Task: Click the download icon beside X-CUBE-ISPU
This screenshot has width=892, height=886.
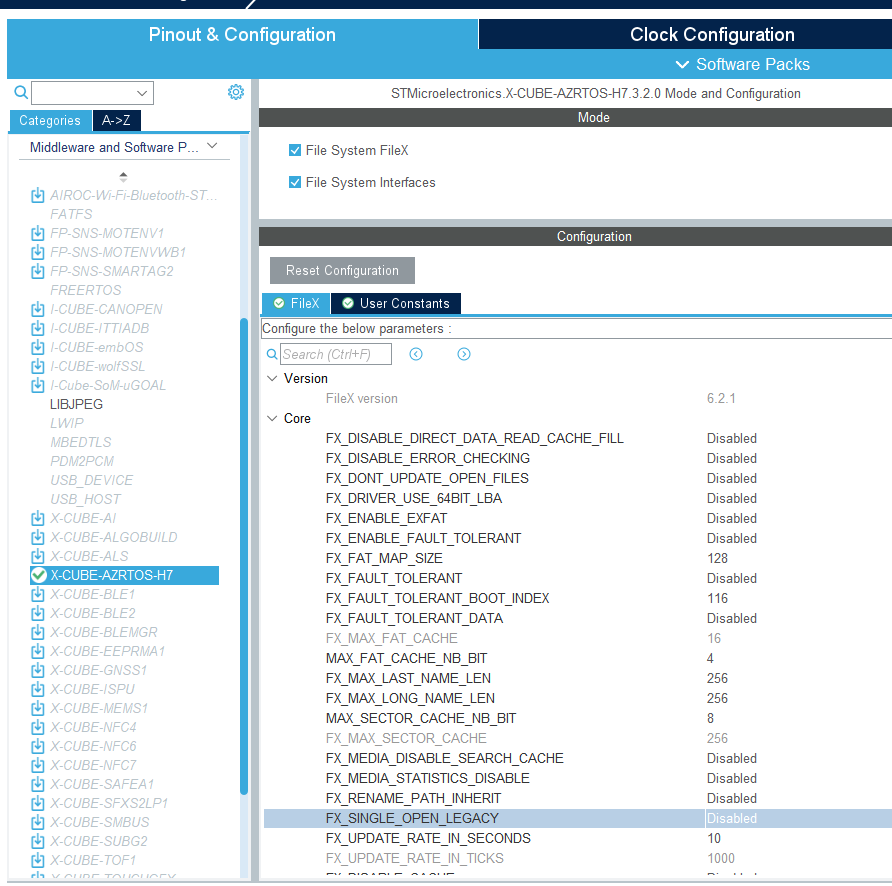Action: [x=38, y=689]
